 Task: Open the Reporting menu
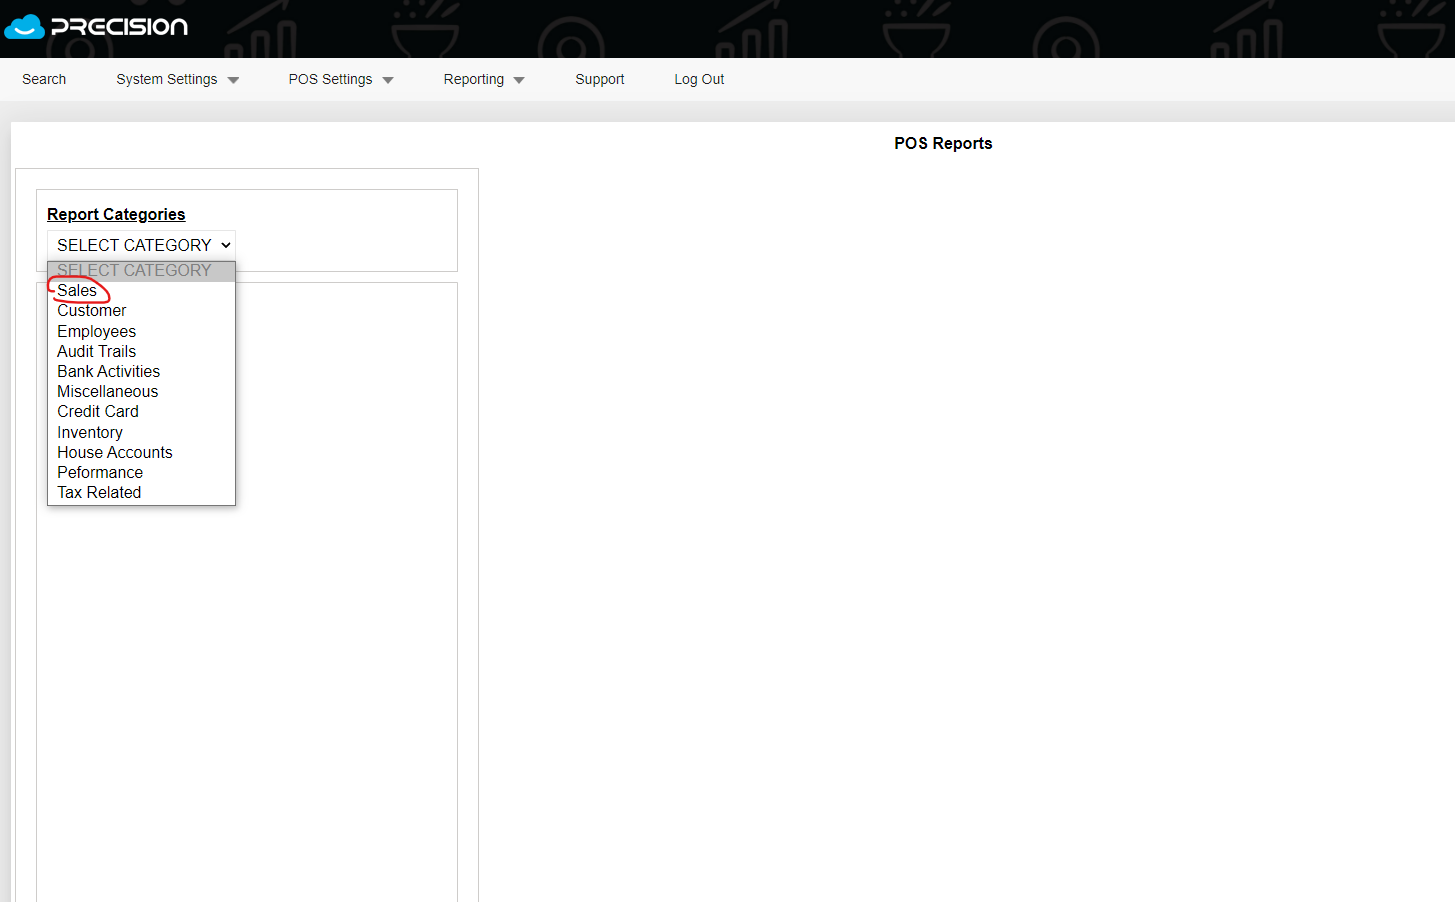click(474, 79)
